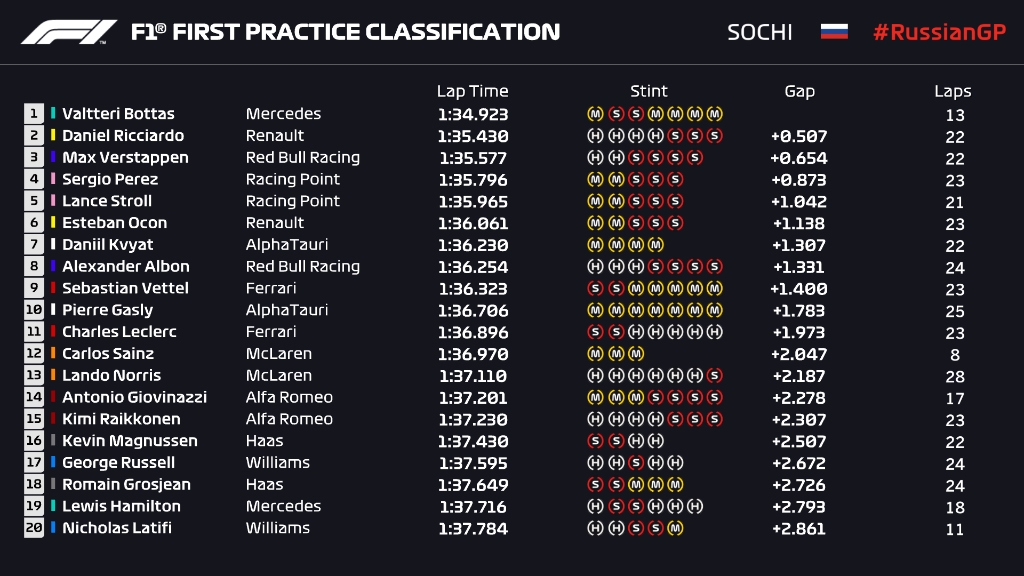Viewport: 1024px width, 576px height.
Task: Click the F1 logo icon
Action: pos(69,32)
